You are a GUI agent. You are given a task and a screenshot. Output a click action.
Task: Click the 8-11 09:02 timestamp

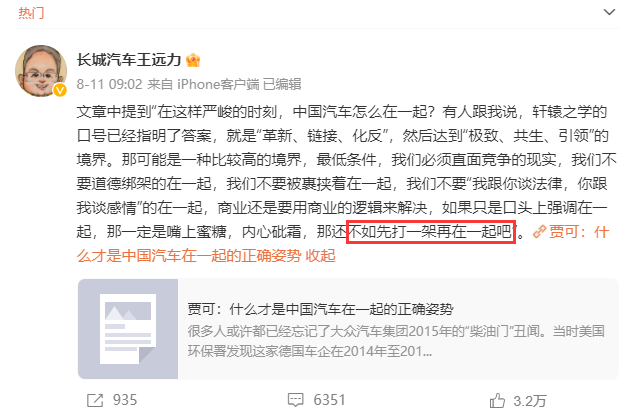pos(109,84)
